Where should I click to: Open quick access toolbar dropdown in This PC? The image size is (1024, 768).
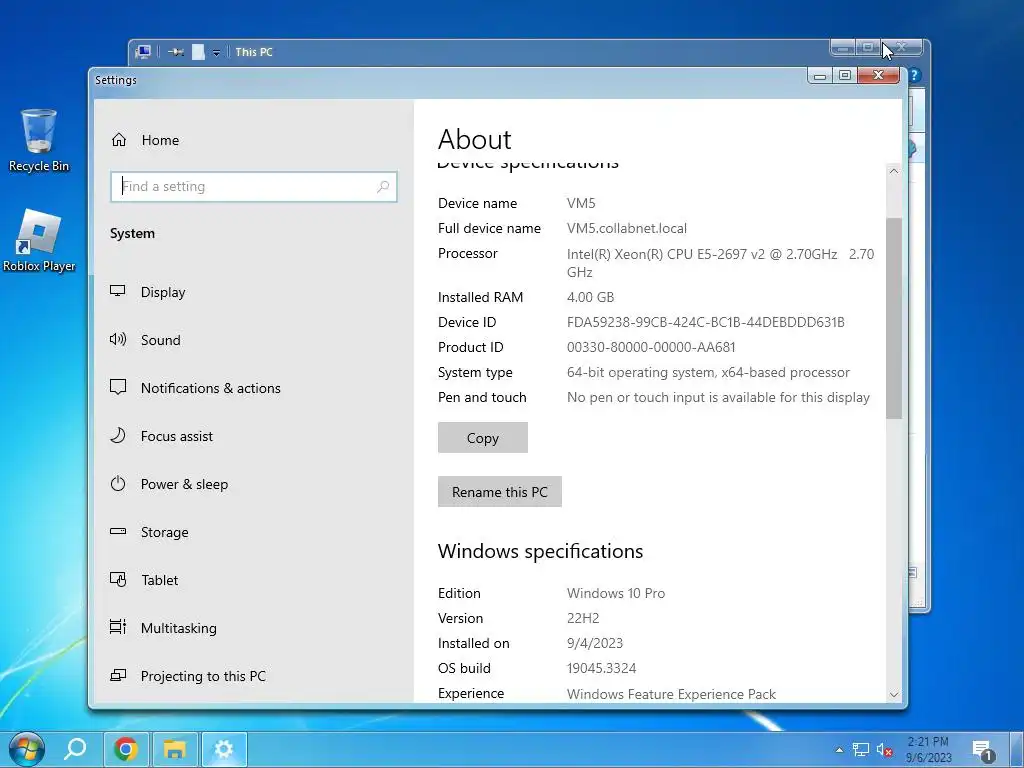click(x=216, y=52)
